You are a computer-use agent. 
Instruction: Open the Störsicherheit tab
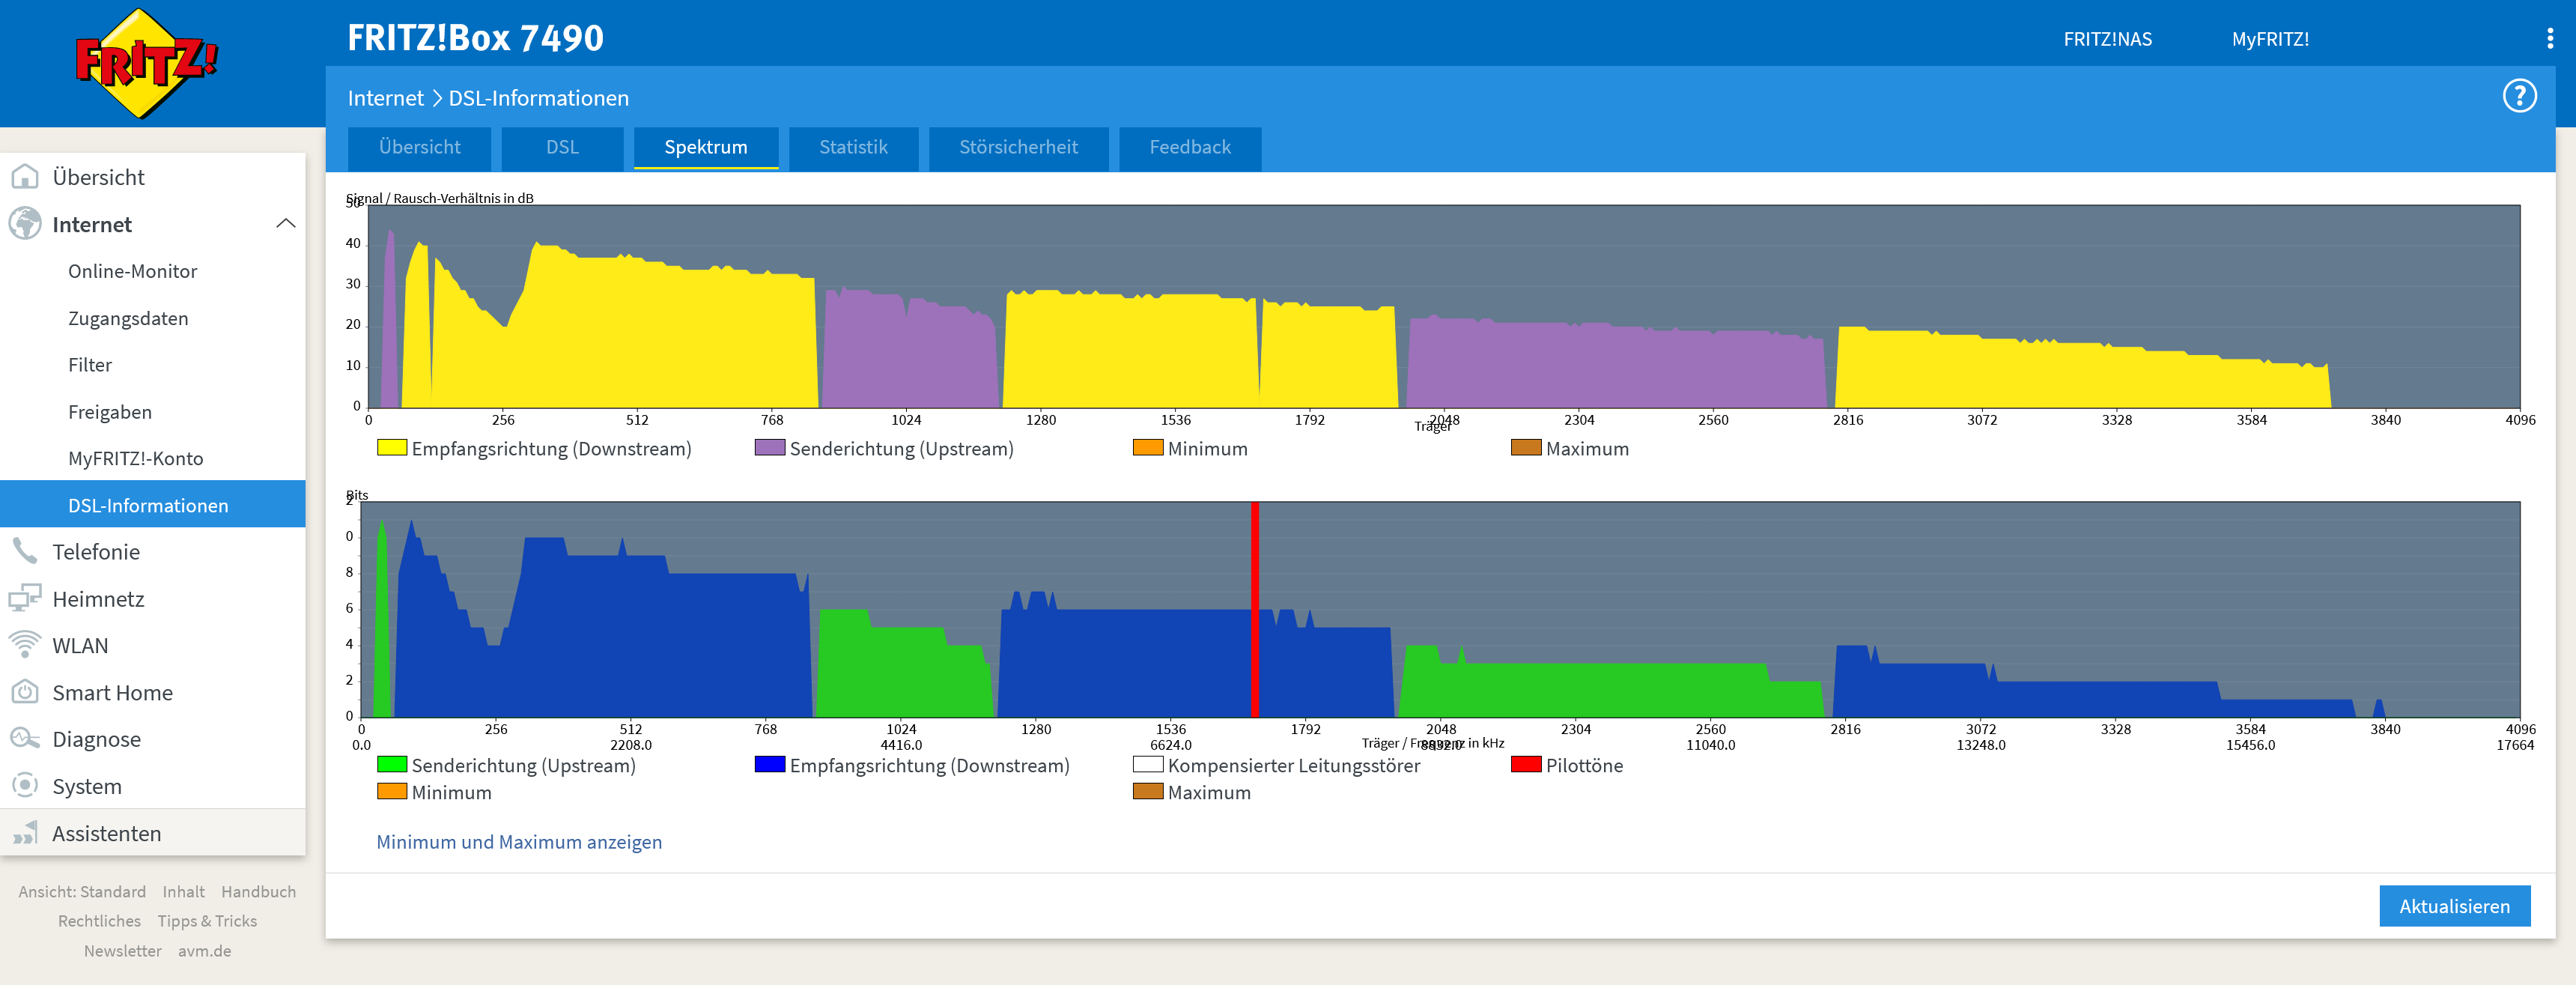click(x=1018, y=148)
